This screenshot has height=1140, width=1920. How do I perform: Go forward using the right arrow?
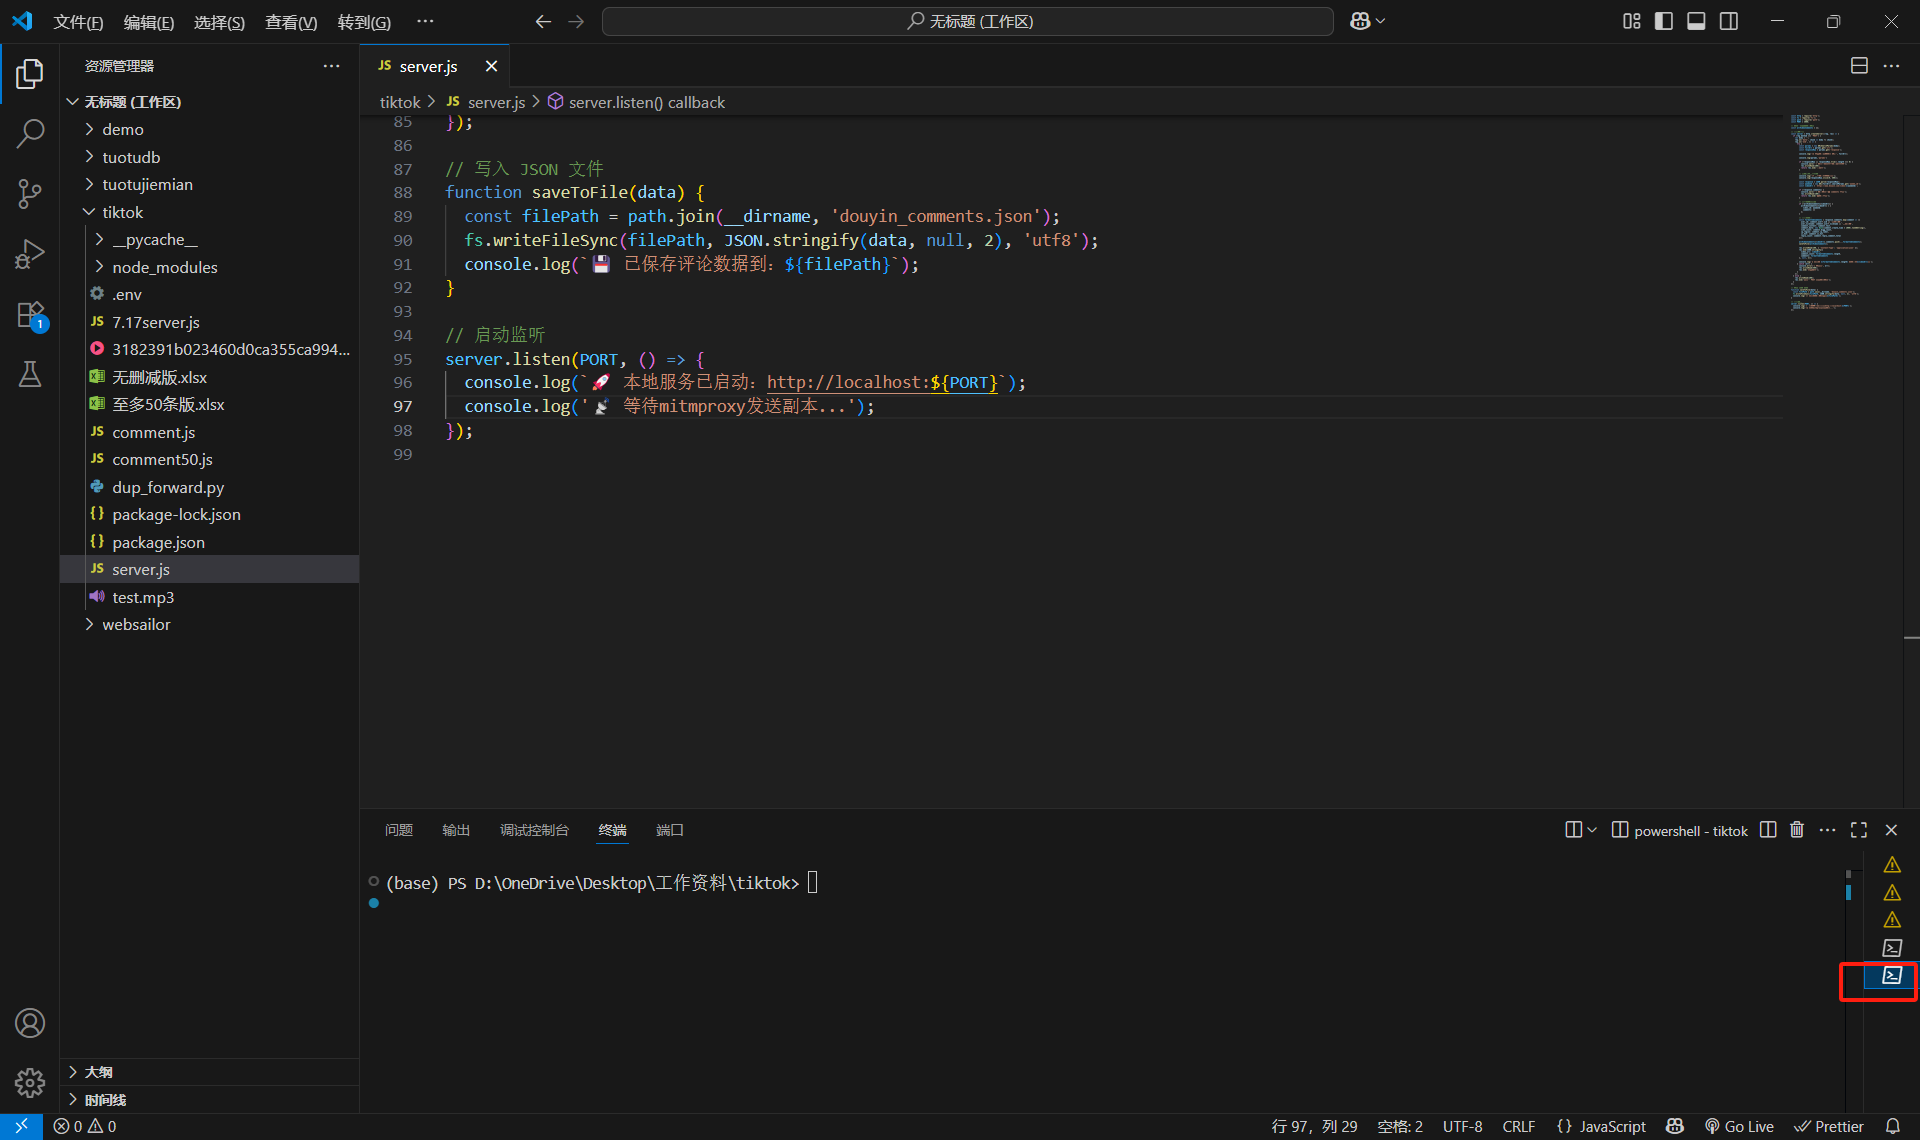pyautogui.click(x=576, y=21)
